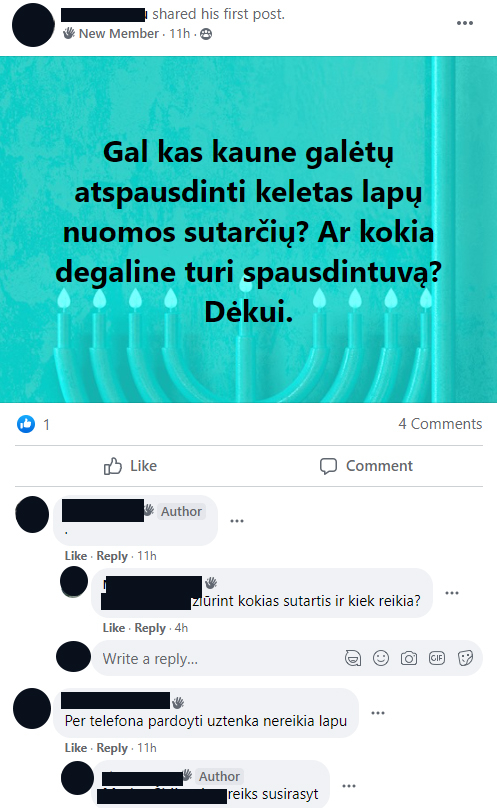This screenshot has height=808, width=497.
Task: Reply to the author's first dot comment
Action: coord(112,556)
